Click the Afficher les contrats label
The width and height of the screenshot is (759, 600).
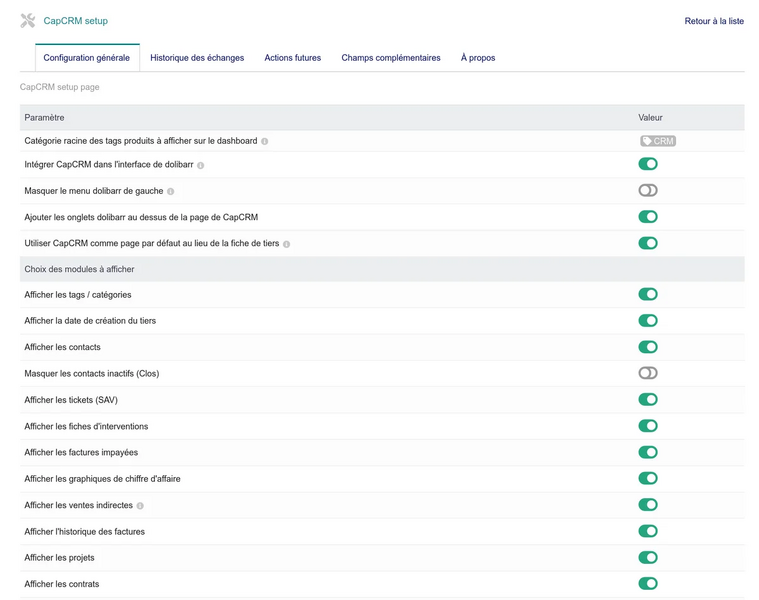pos(62,584)
